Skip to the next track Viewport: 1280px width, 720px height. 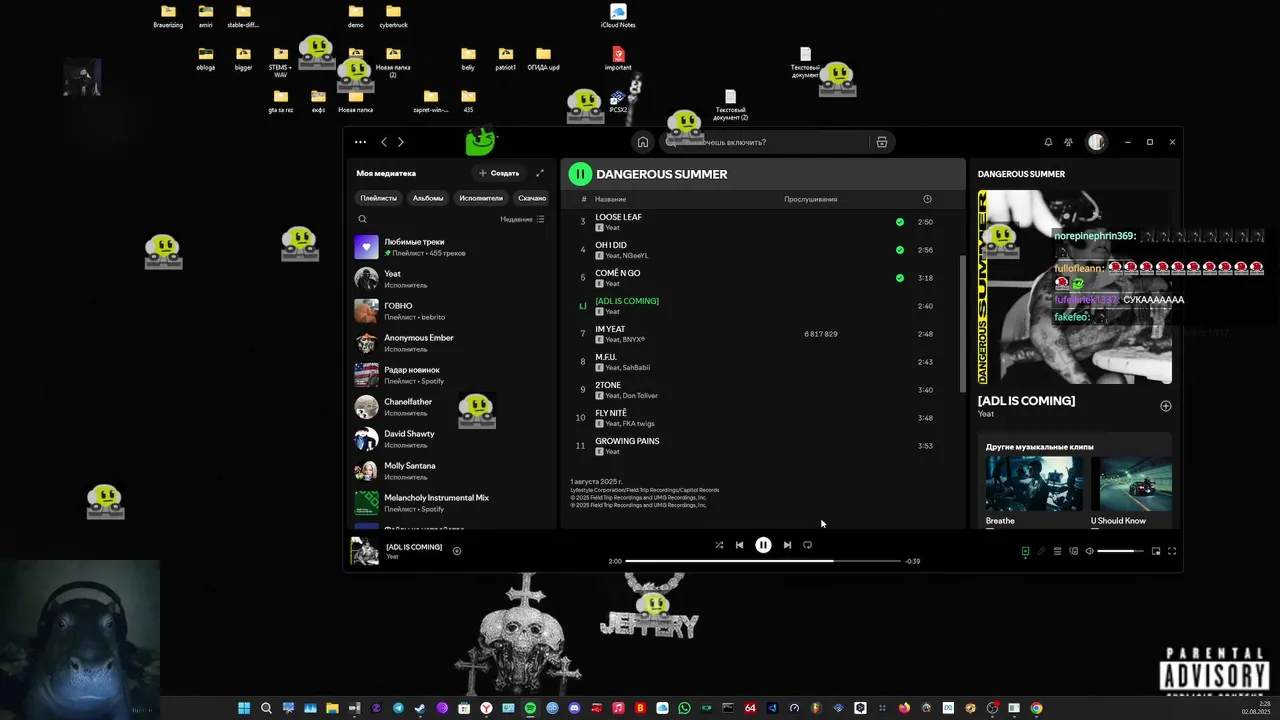tap(787, 545)
